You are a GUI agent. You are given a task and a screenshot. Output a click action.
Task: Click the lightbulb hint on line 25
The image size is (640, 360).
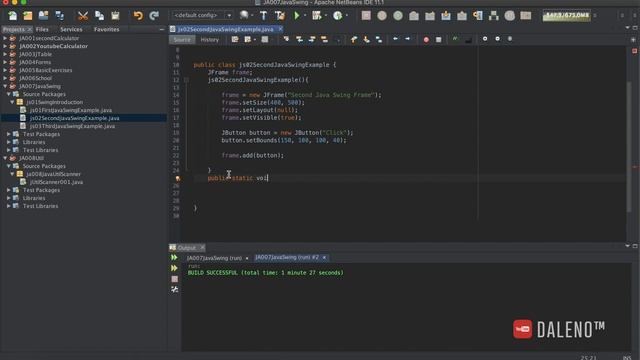178,178
